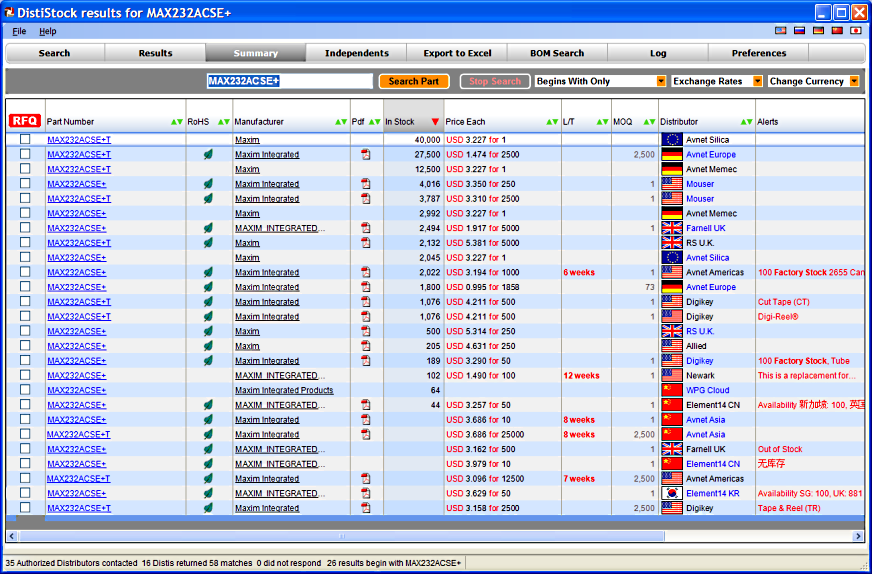Toggle In Stock sort red arrow
Image resolution: width=872 pixels, height=574 pixels.
point(435,122)
